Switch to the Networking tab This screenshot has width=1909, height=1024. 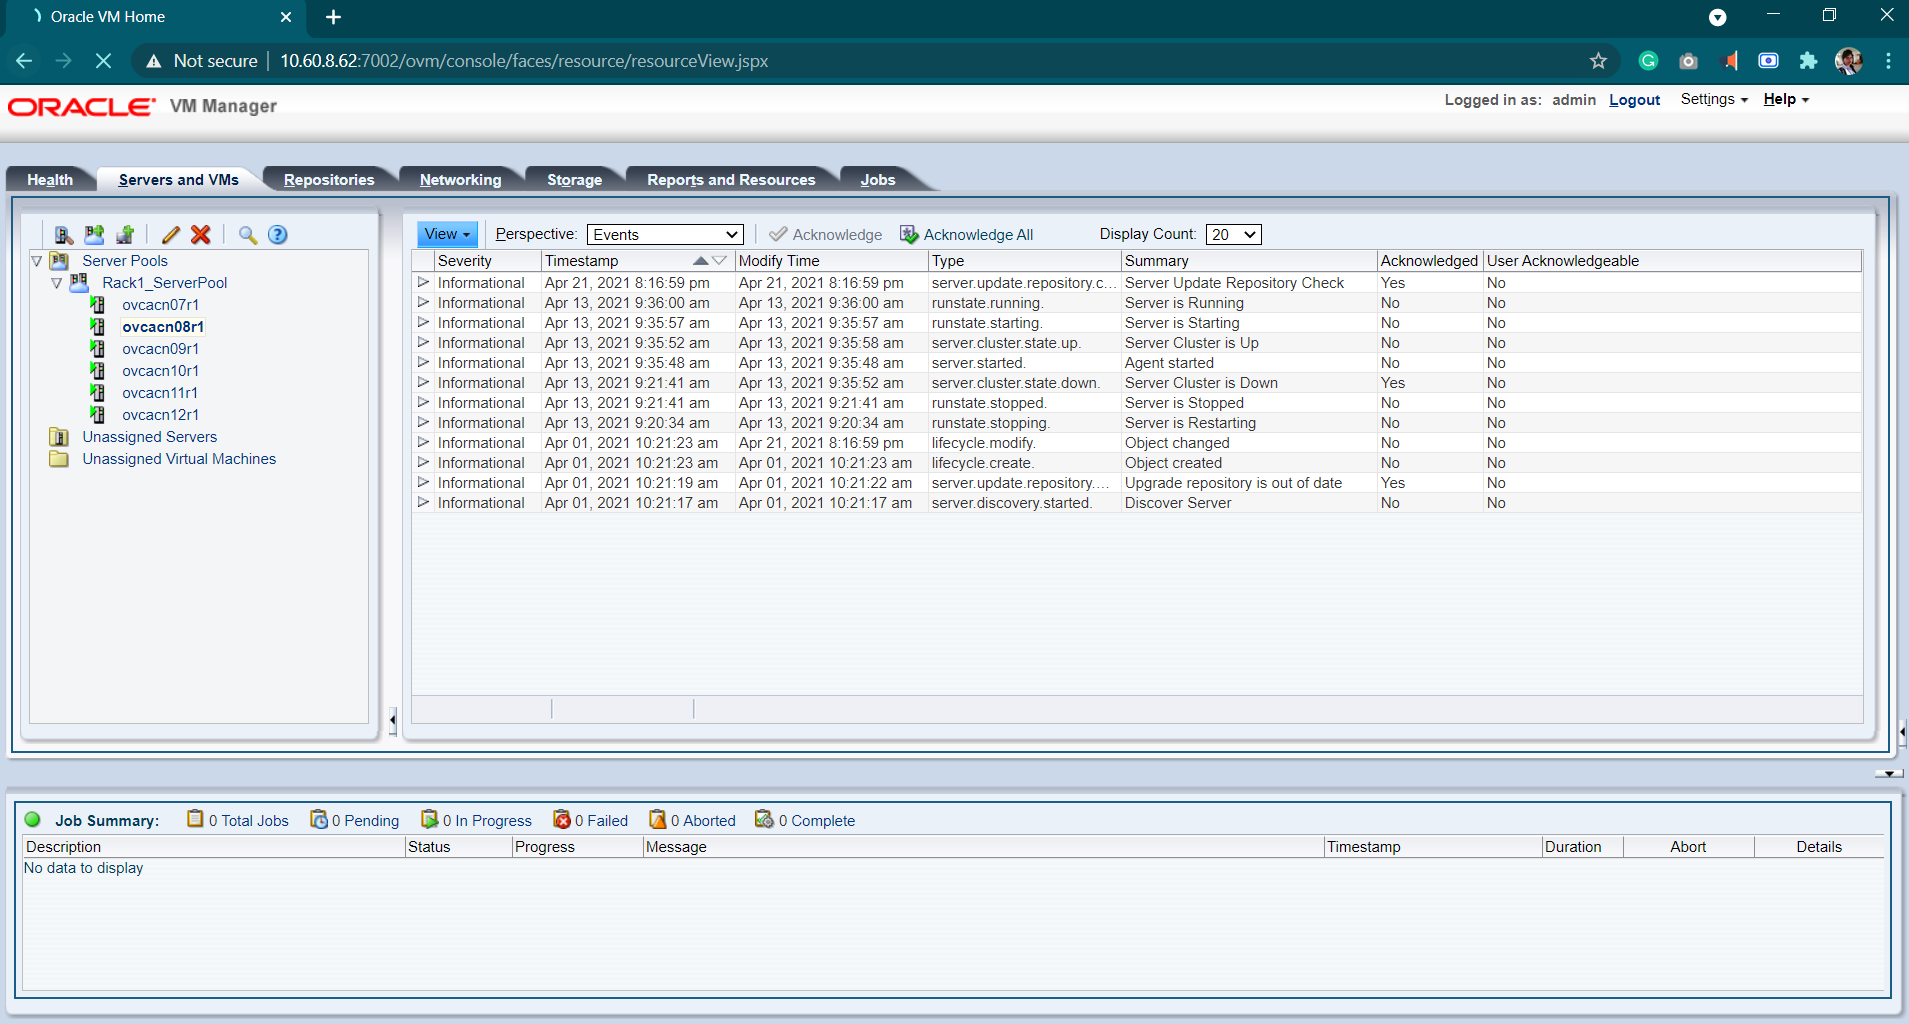460,180
